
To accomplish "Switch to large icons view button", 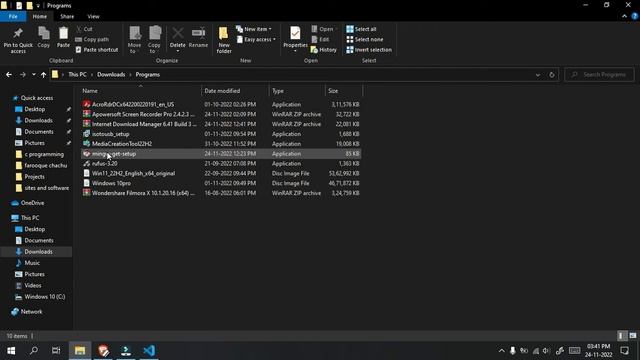I will (x=633, y=336).
